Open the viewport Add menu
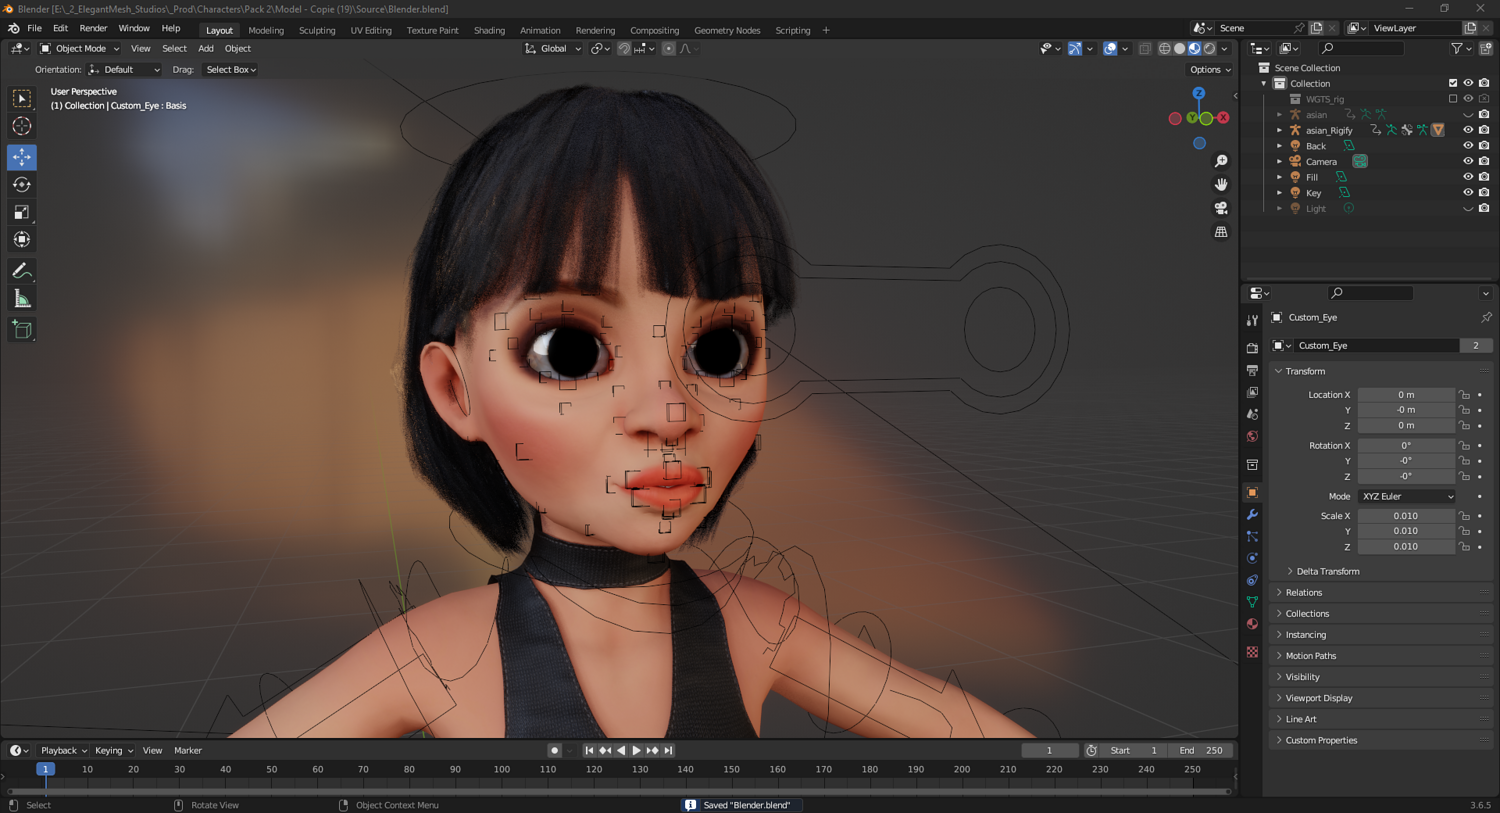This screenshot has height=813, width=1500. tap(205, 48)
